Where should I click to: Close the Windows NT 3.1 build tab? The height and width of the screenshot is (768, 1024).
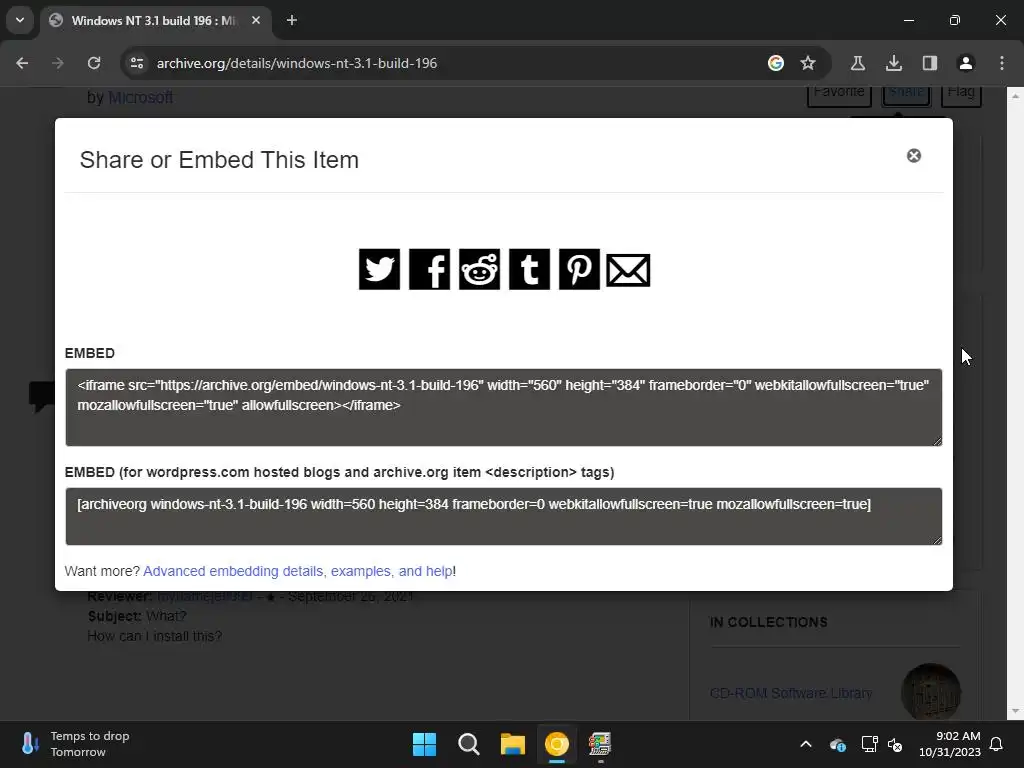click(x=256, y=20)
